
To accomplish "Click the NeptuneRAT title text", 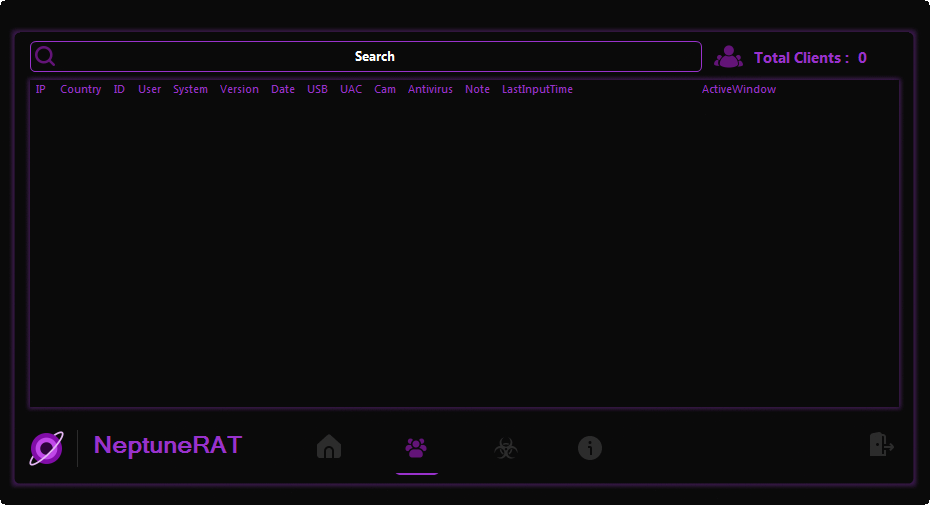I will [x=168, y=445].
